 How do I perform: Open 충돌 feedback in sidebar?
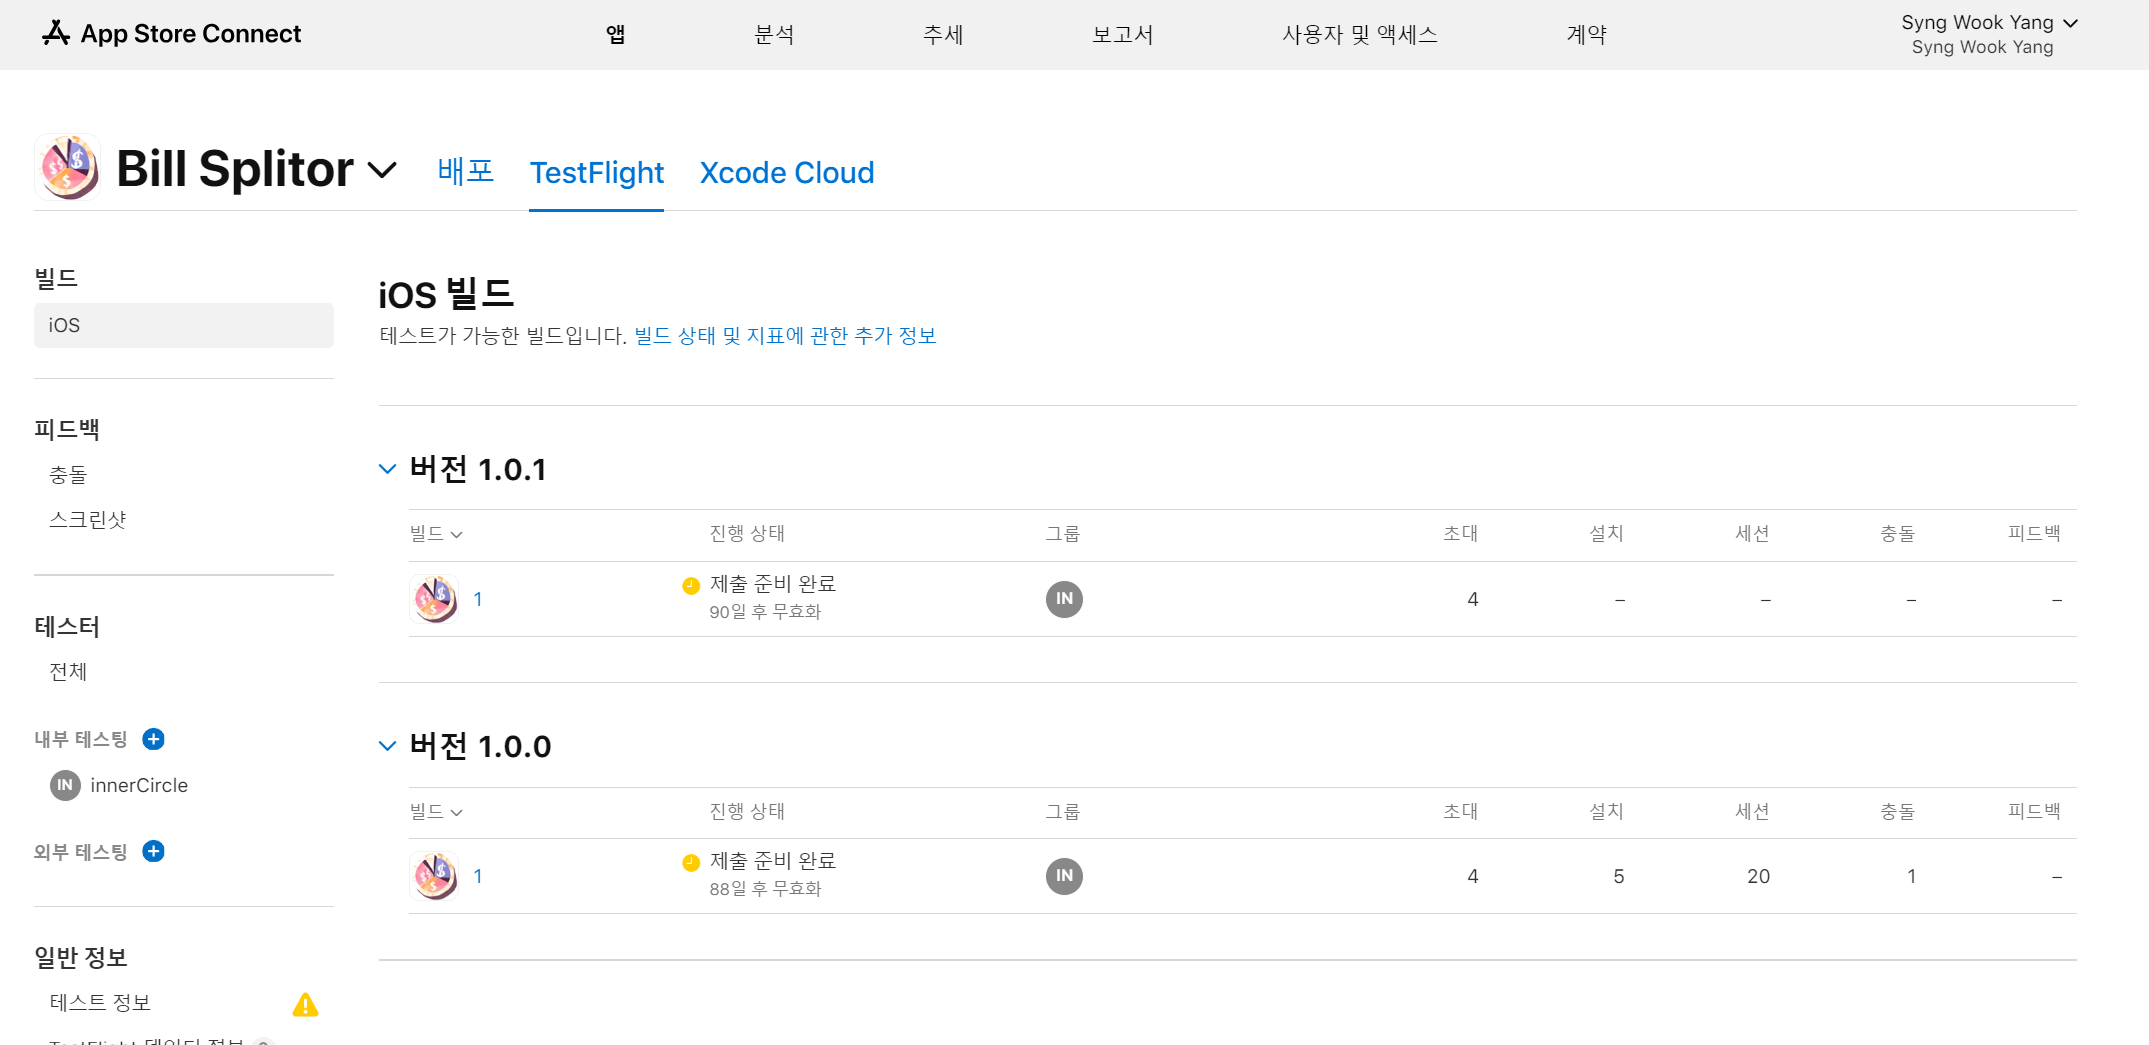(69, 475)
